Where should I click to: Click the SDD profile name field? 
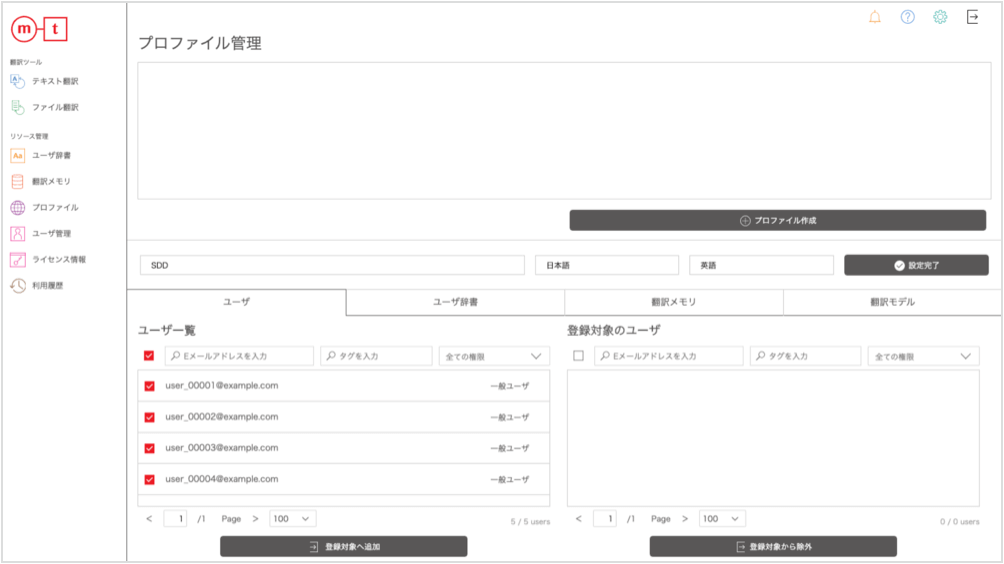tap(331, 266)
